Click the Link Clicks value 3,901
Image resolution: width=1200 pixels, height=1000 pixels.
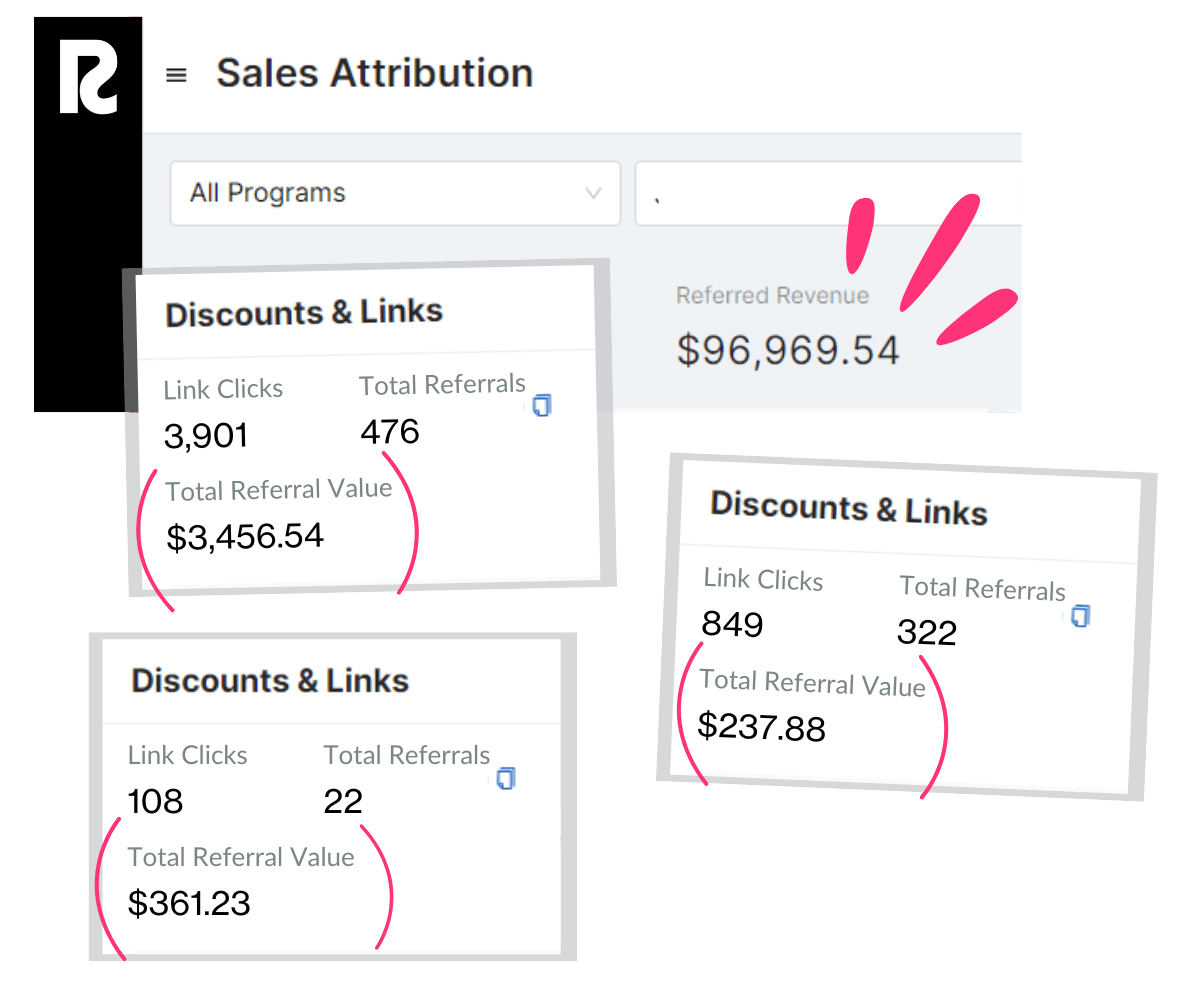(207, 434)
